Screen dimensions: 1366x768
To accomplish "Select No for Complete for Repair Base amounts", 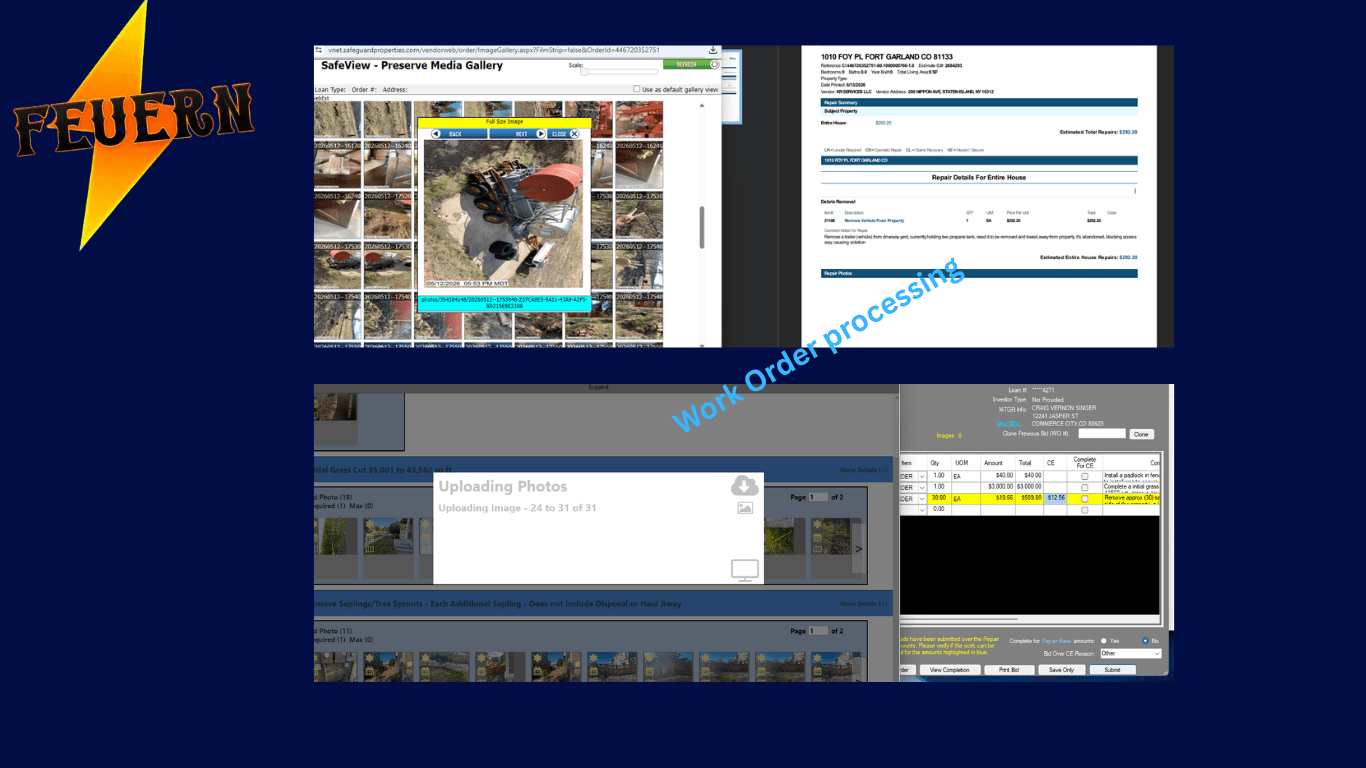I will 1145,640.
